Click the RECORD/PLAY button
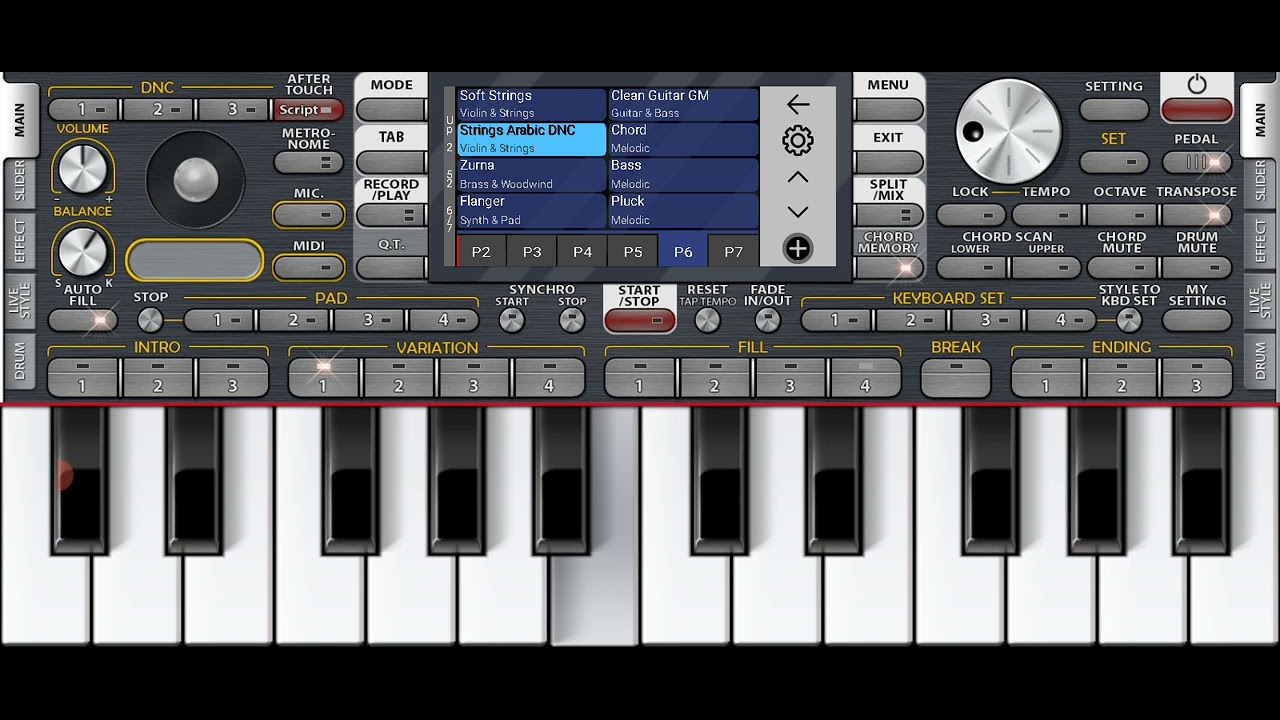This screenshot has width=1280, height=720. pos(391,215)
